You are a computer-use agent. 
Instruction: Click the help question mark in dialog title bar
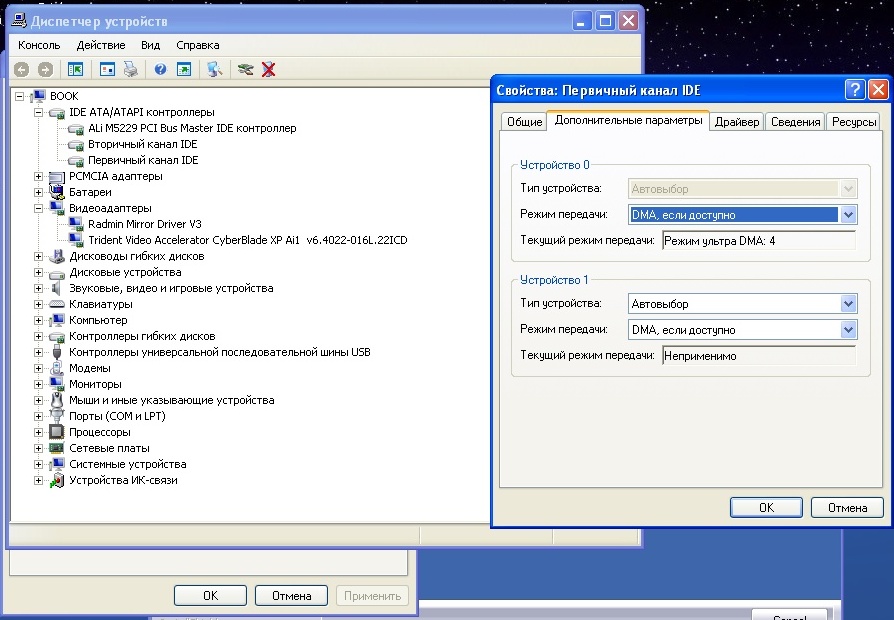click(x=854, y=90)
